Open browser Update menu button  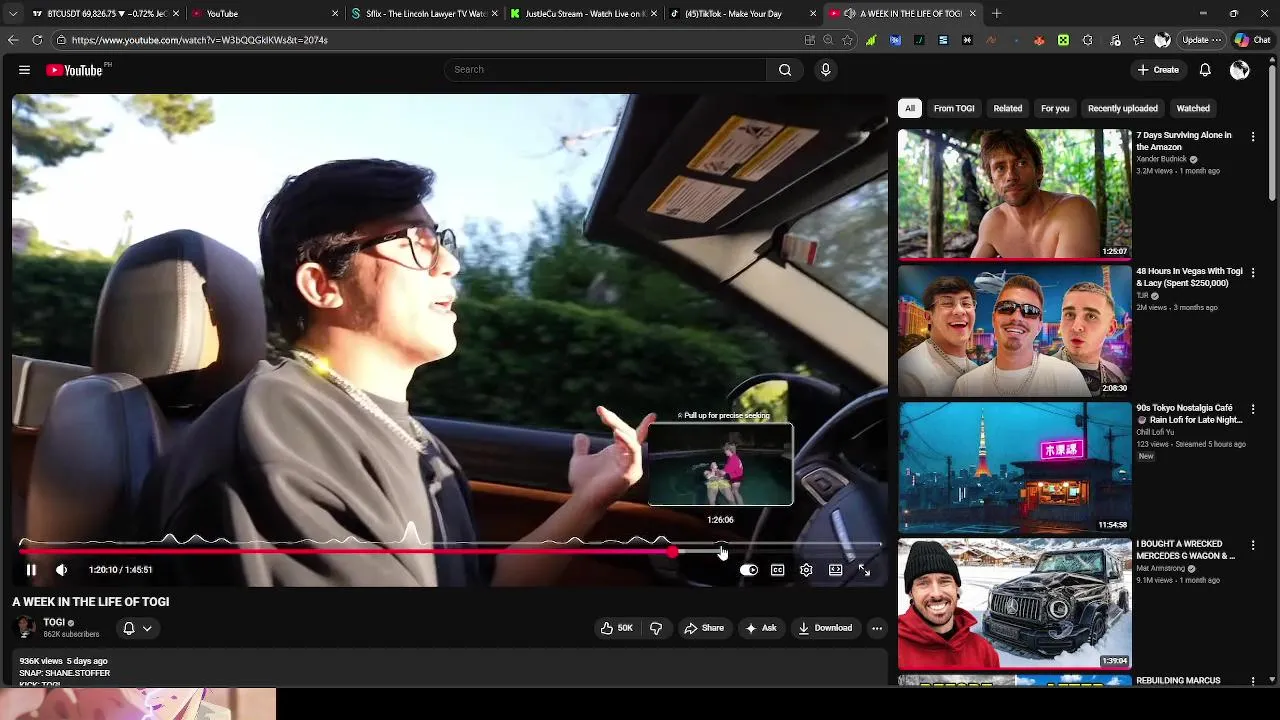[x=1201, y=40]
